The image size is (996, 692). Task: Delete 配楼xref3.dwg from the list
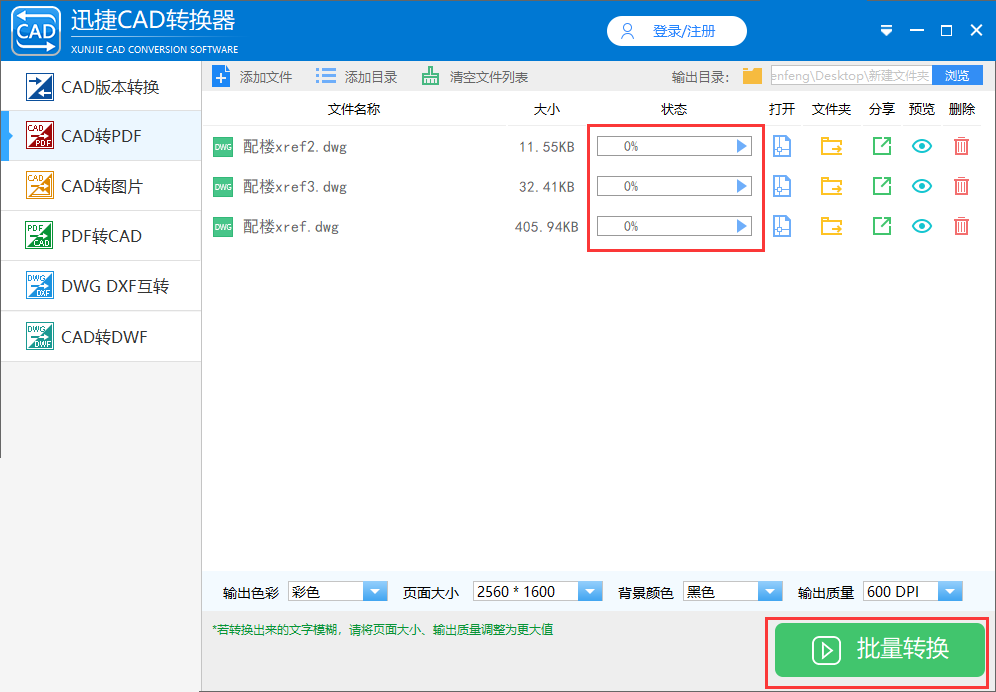(x=961, y=186)
